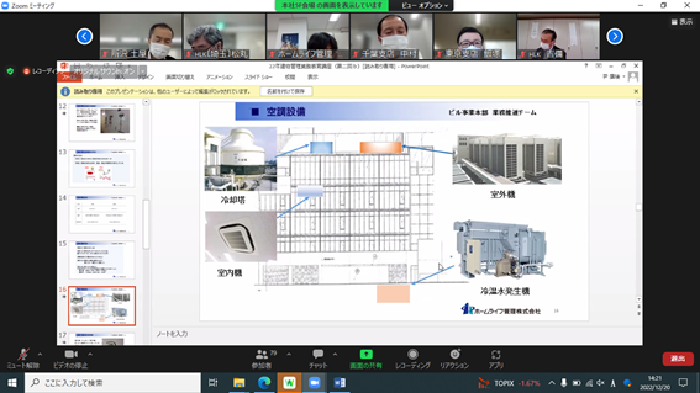Expand the video options caret beside camera
700x393 pixels.
pyautogui.click(x=90, y=354)
